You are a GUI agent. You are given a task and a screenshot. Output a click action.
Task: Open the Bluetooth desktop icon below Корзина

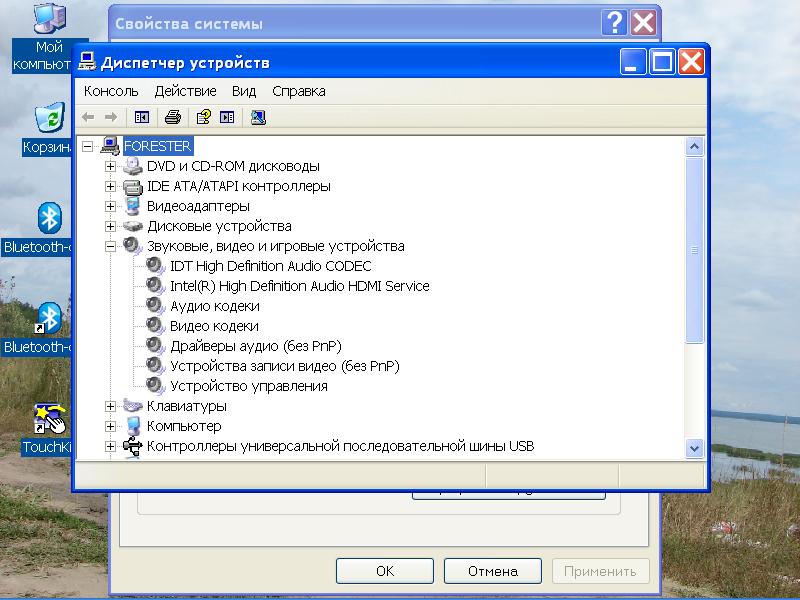(48, 218)
